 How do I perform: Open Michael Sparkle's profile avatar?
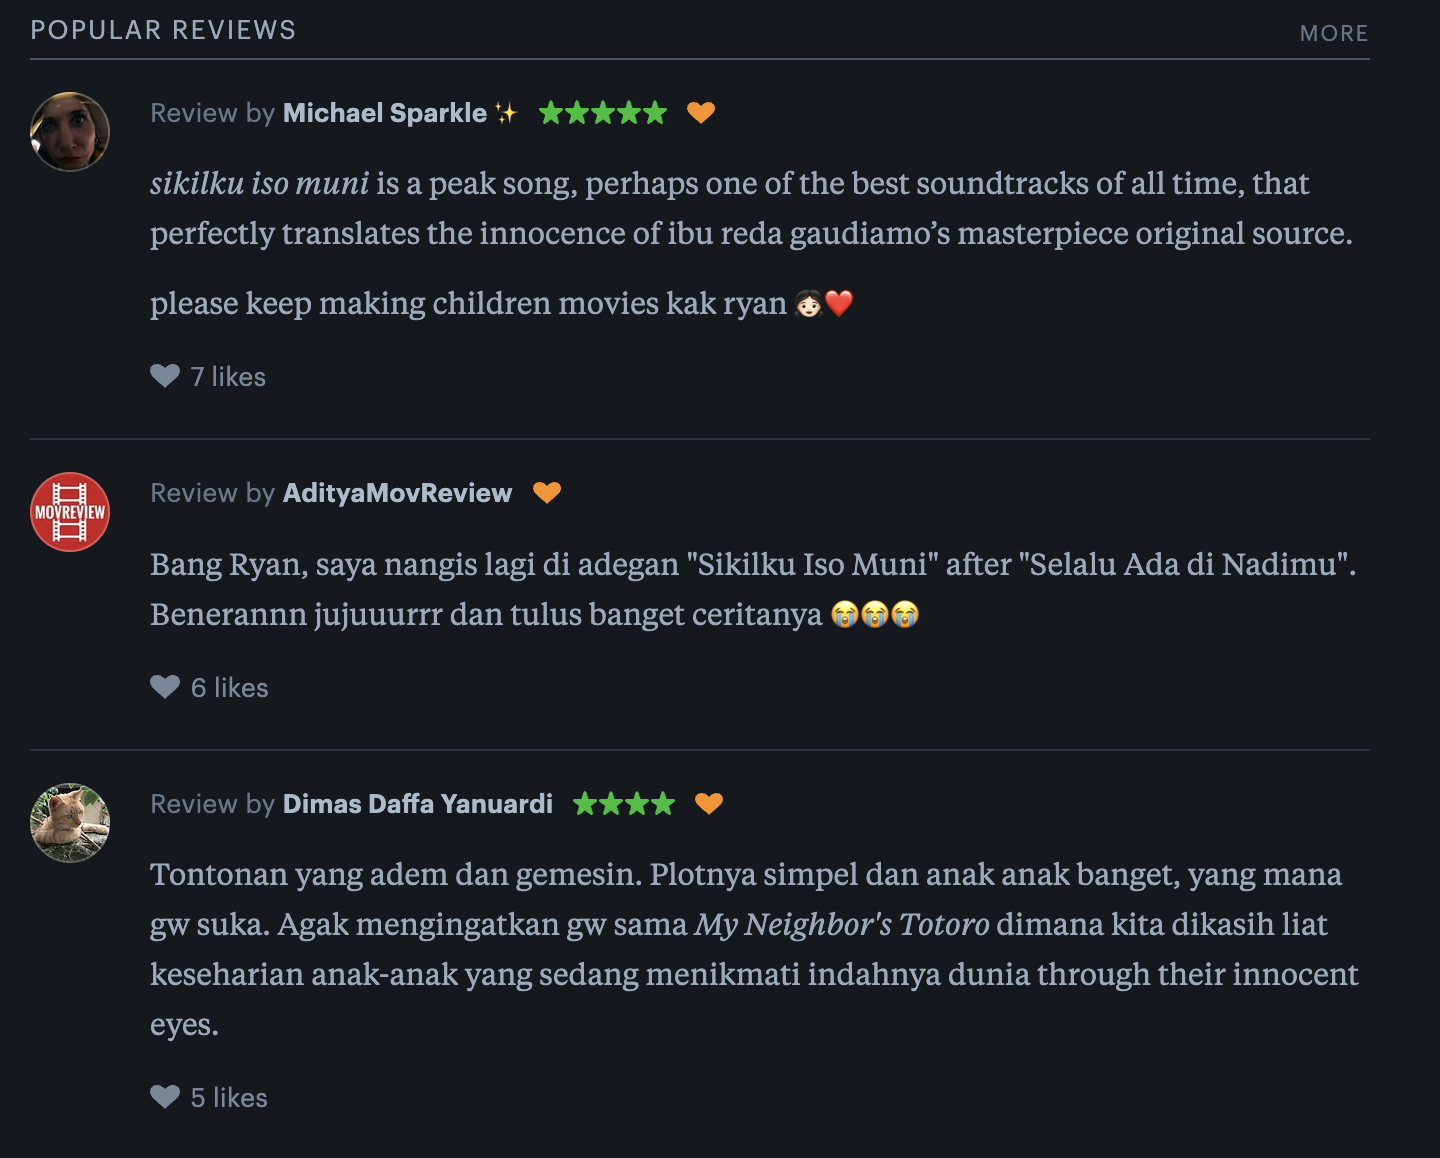pos(70,132)
